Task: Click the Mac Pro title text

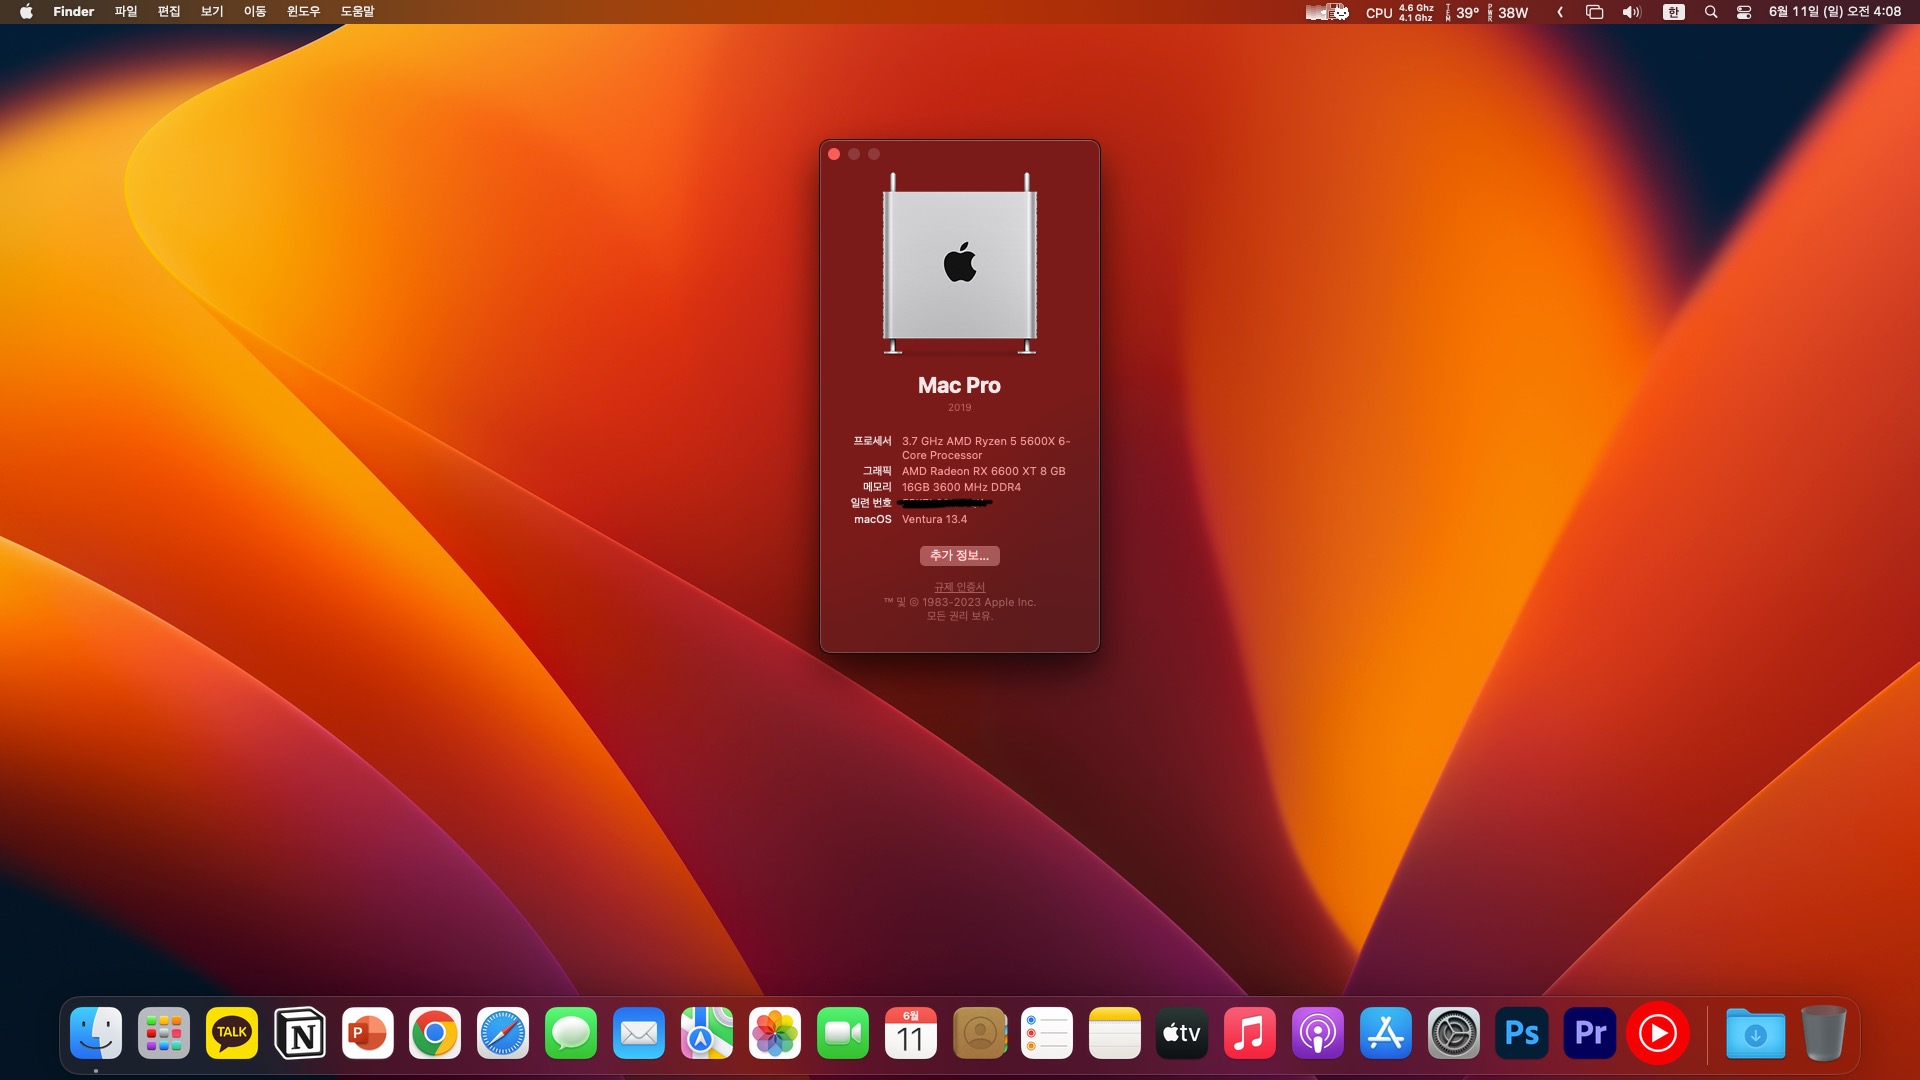Action: coord(959,385)
